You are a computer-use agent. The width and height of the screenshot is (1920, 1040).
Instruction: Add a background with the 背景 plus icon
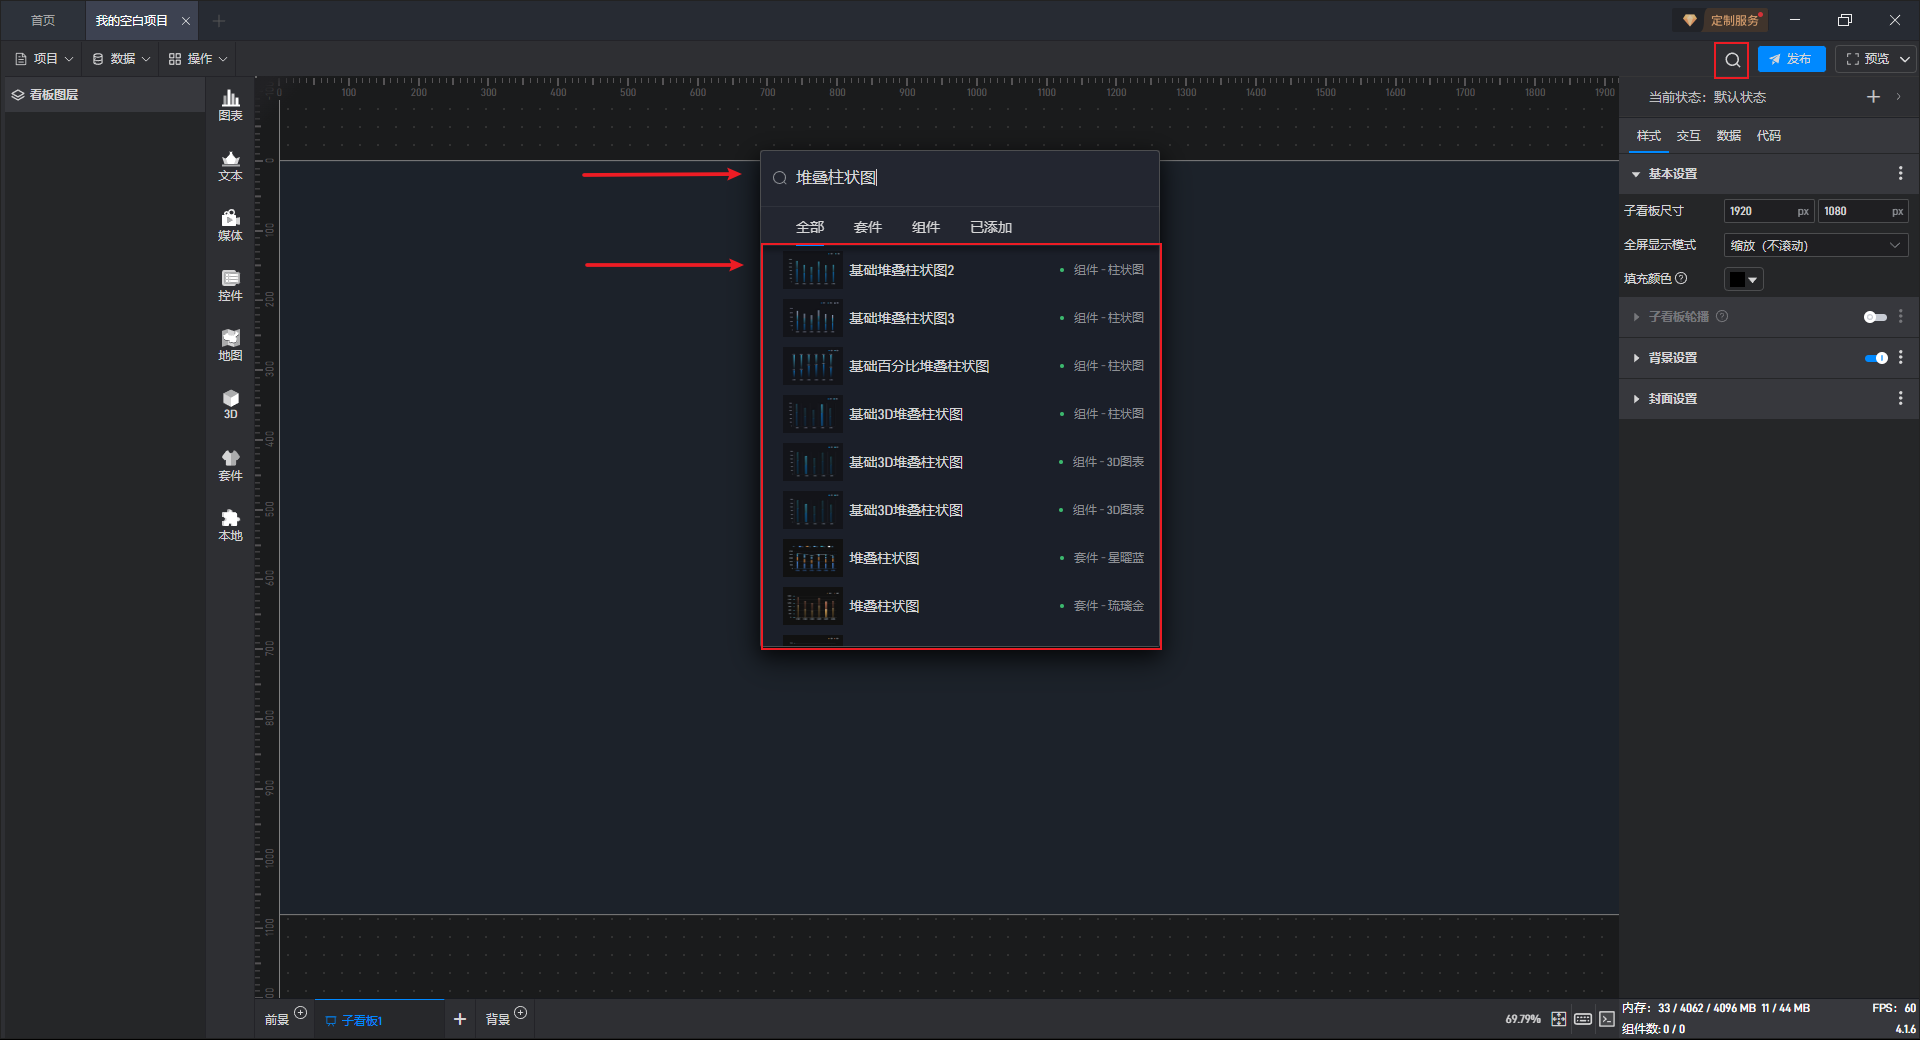(520, 1013)
